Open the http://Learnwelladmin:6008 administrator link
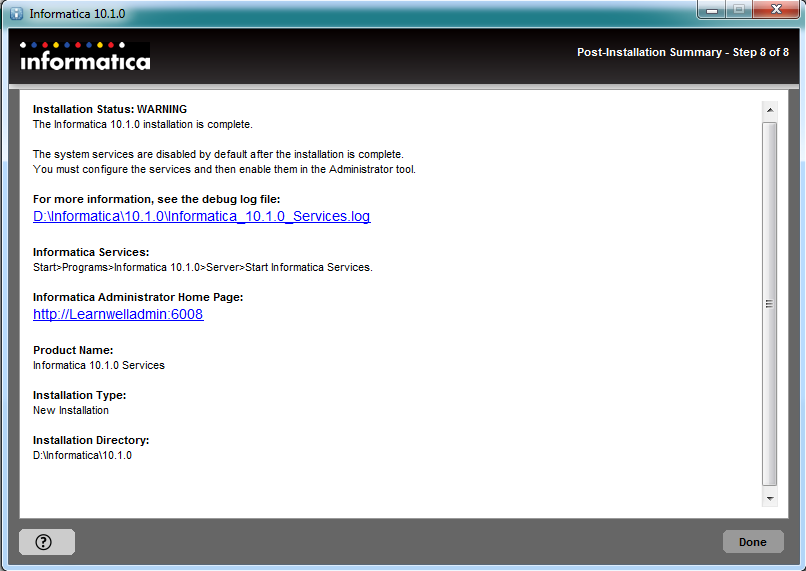806x571 pixels. (x=118, y=314)
